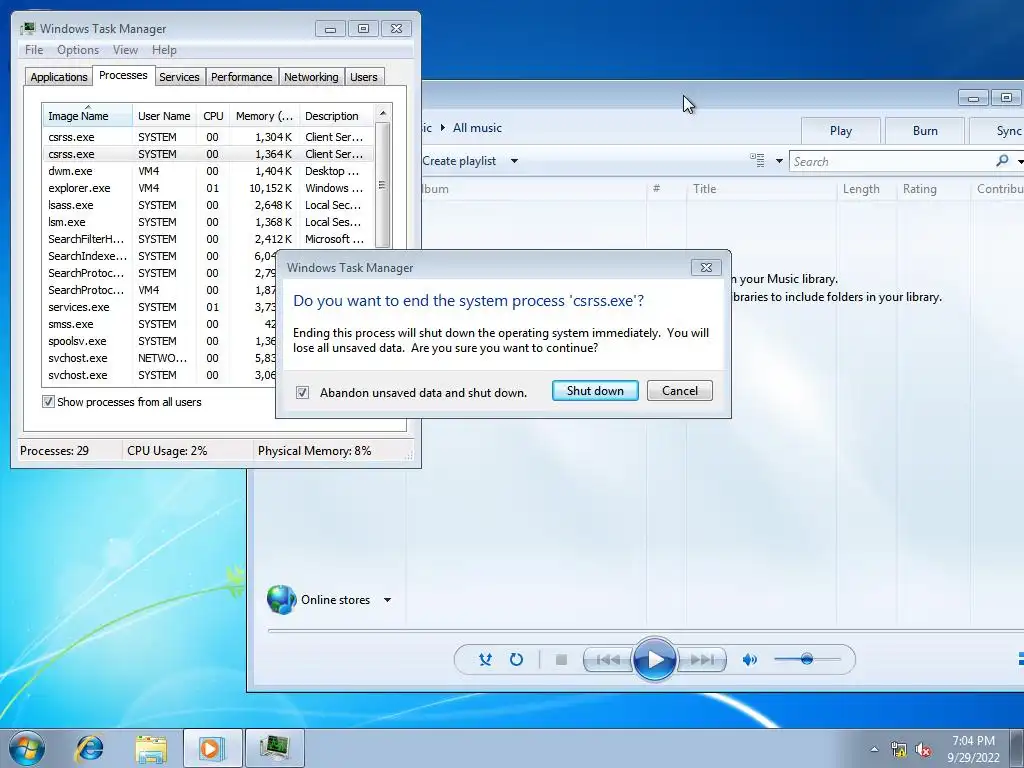Switch to the Services tab
1024x768 pixels.
[x=179, y=76]
